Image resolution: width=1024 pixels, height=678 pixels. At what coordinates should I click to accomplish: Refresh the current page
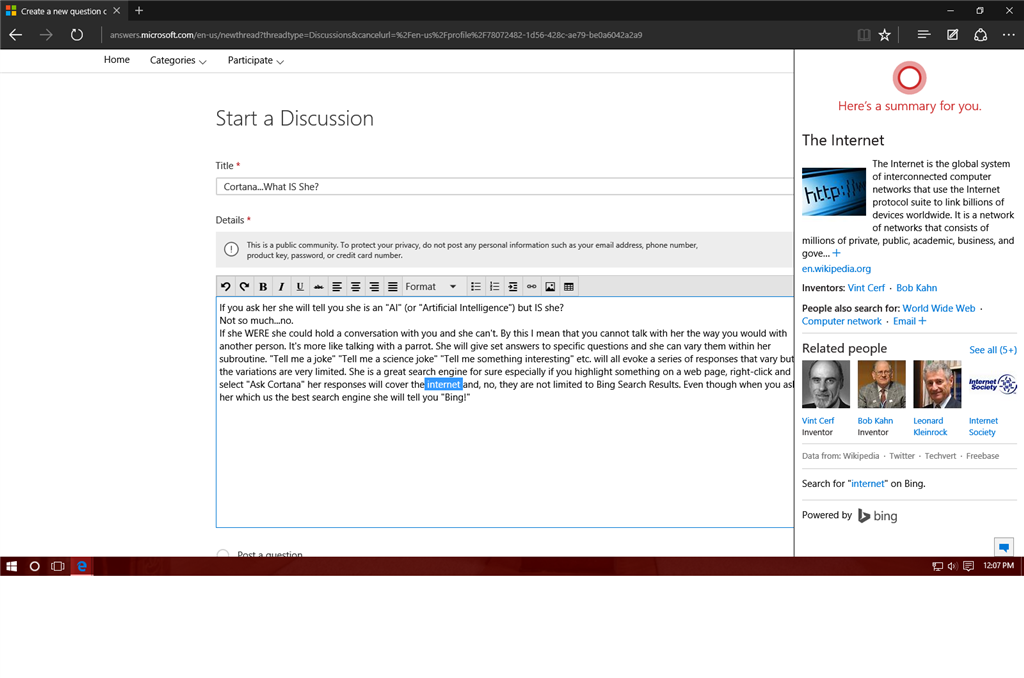click(76, 35)
